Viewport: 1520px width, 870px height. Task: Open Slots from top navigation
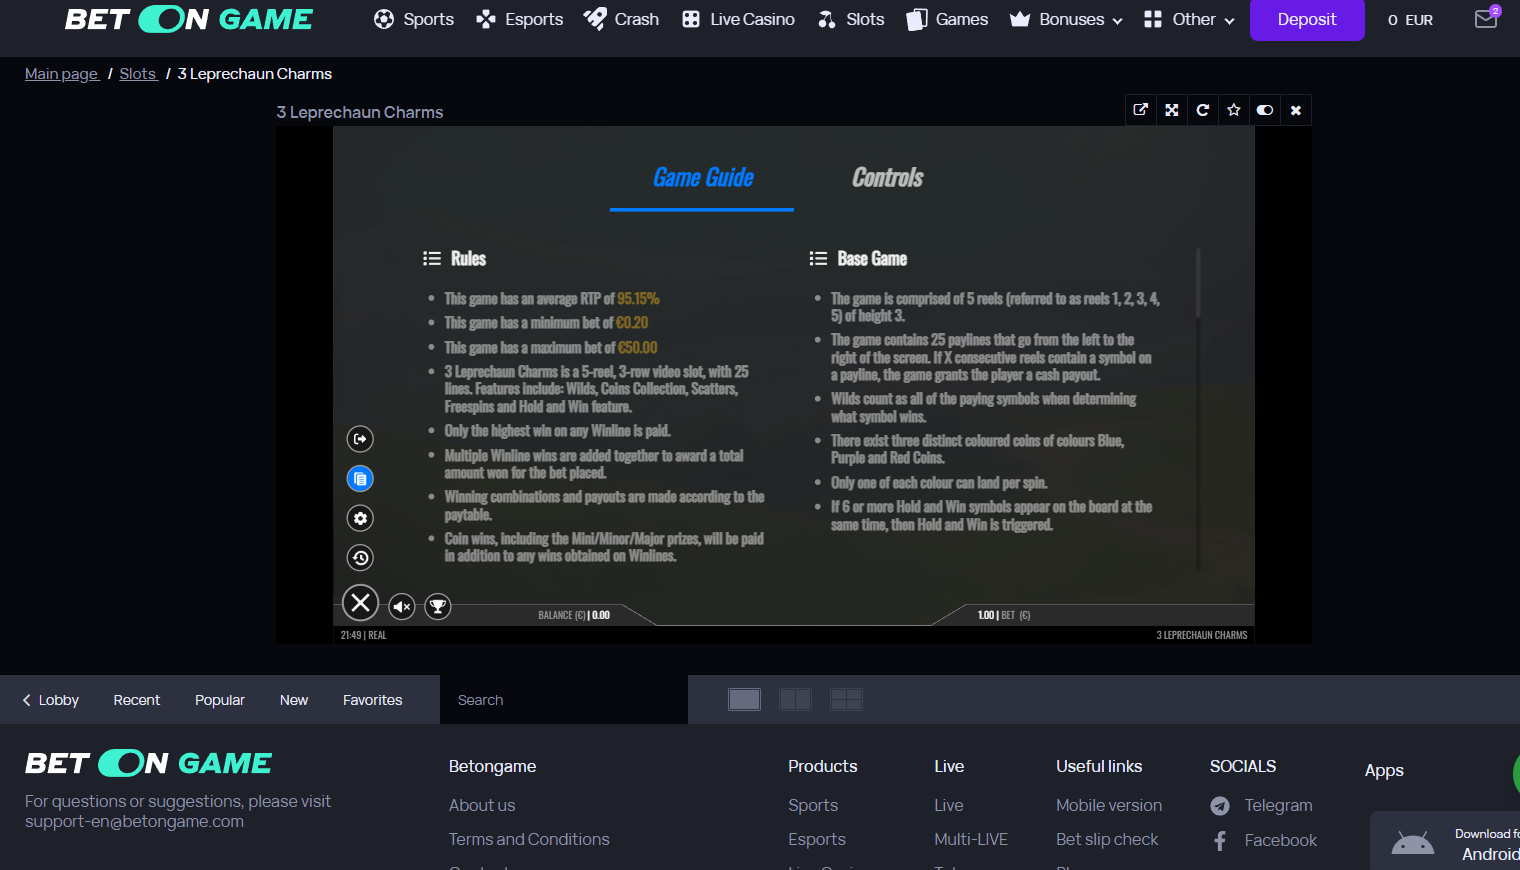point(851,19)
